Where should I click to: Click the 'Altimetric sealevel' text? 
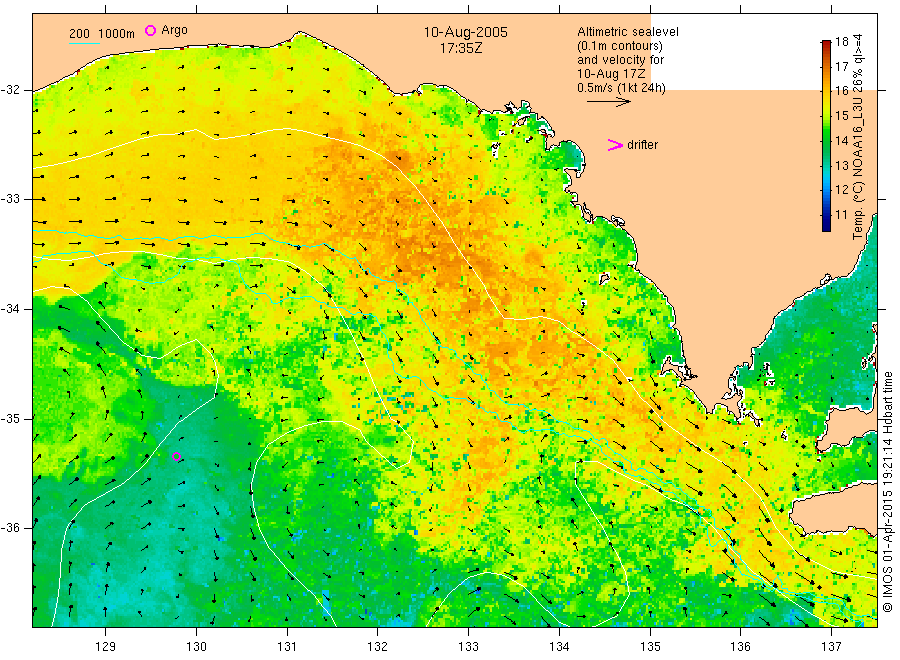pos(628,32)
